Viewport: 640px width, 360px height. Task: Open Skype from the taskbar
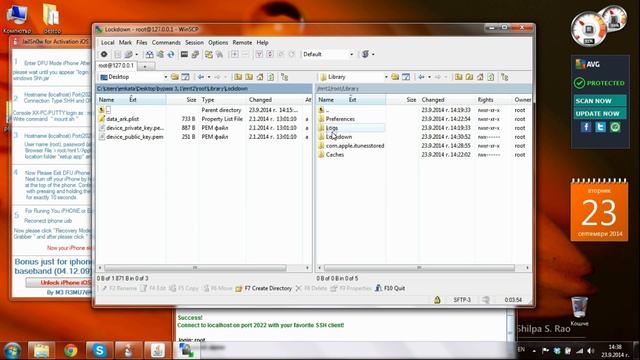pos(99,350)
